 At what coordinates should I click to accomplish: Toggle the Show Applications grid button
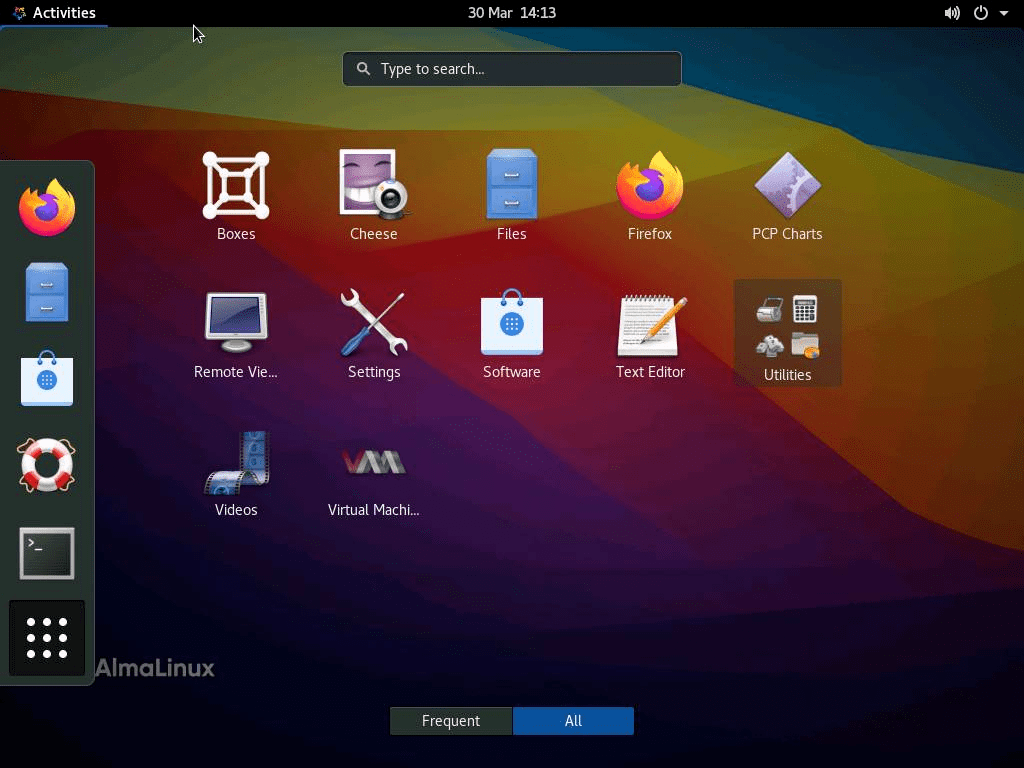click(x=47, y=638)
